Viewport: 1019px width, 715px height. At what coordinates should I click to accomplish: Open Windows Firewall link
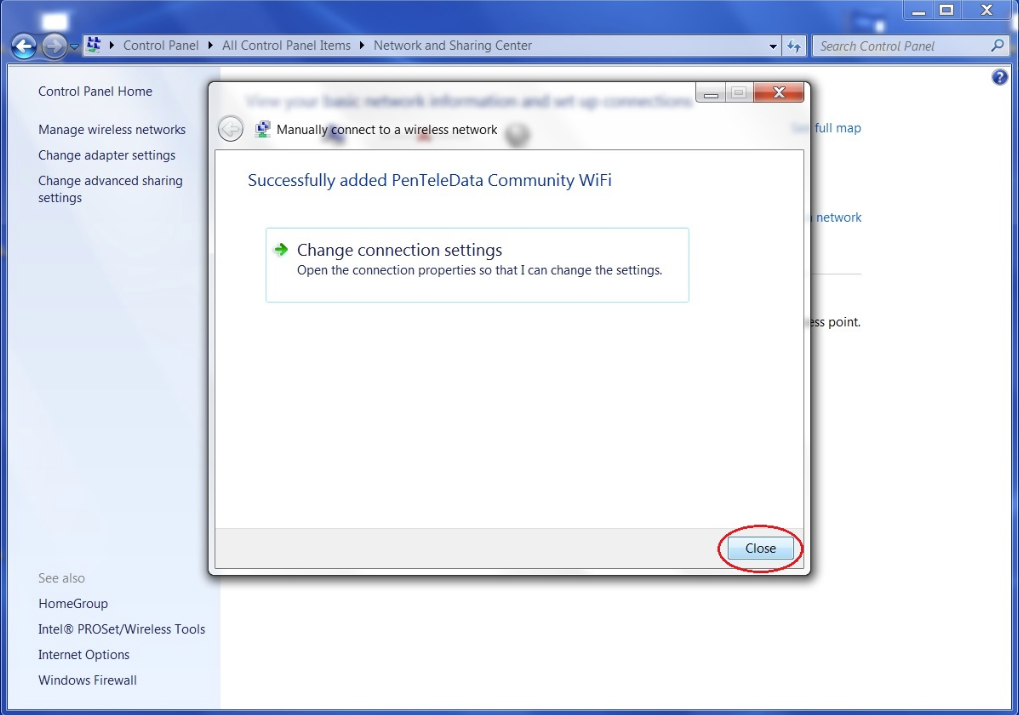pos(87,681)
